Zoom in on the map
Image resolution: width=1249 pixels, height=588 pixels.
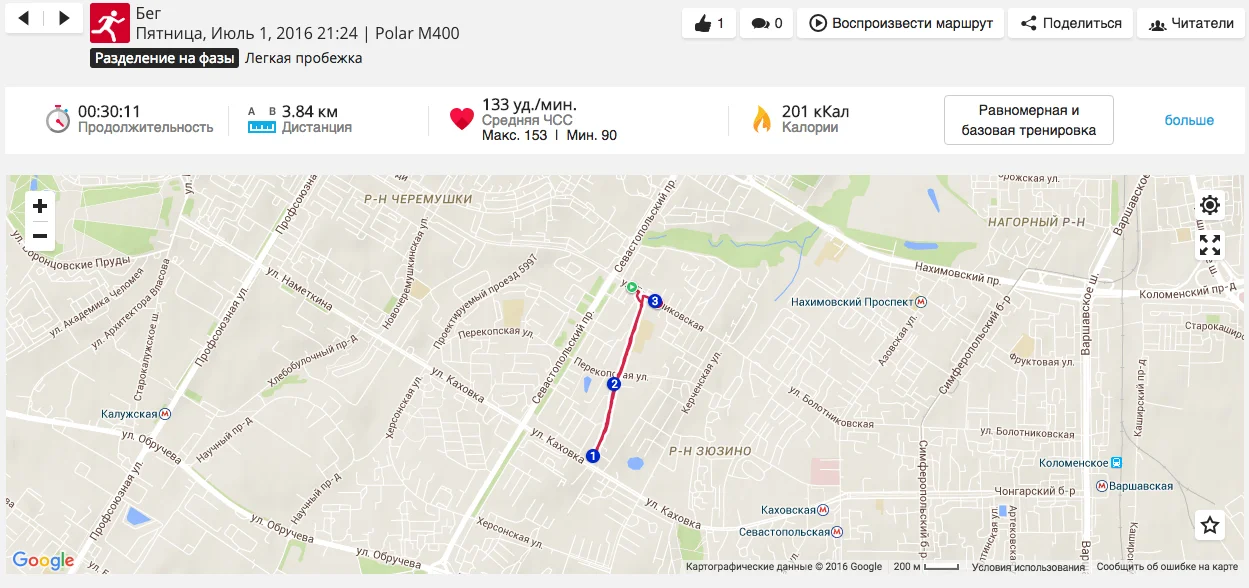coord(40,206)
